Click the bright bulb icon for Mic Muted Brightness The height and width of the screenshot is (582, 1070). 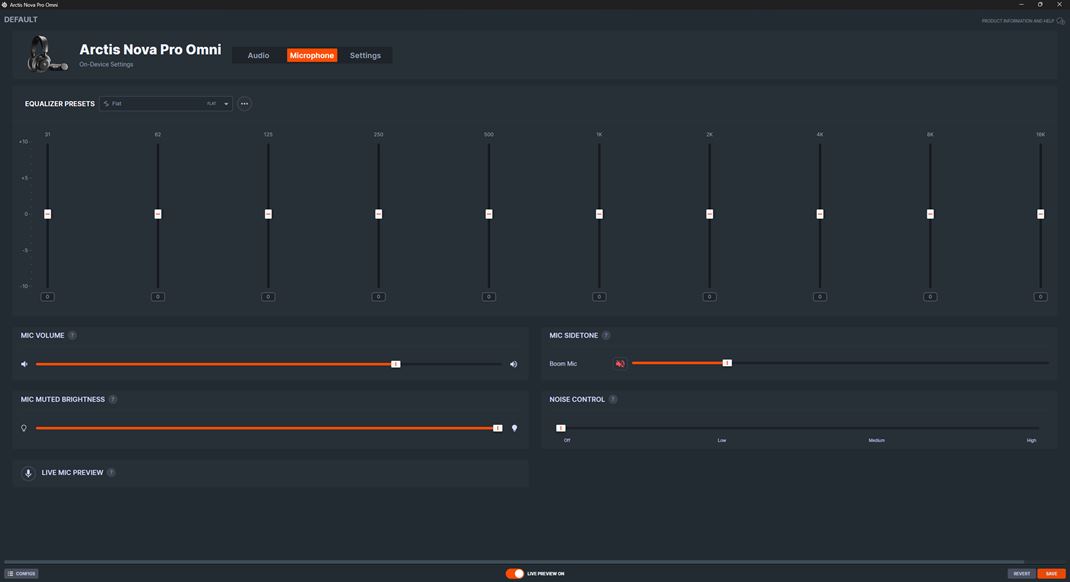click(x=515, y=428)
